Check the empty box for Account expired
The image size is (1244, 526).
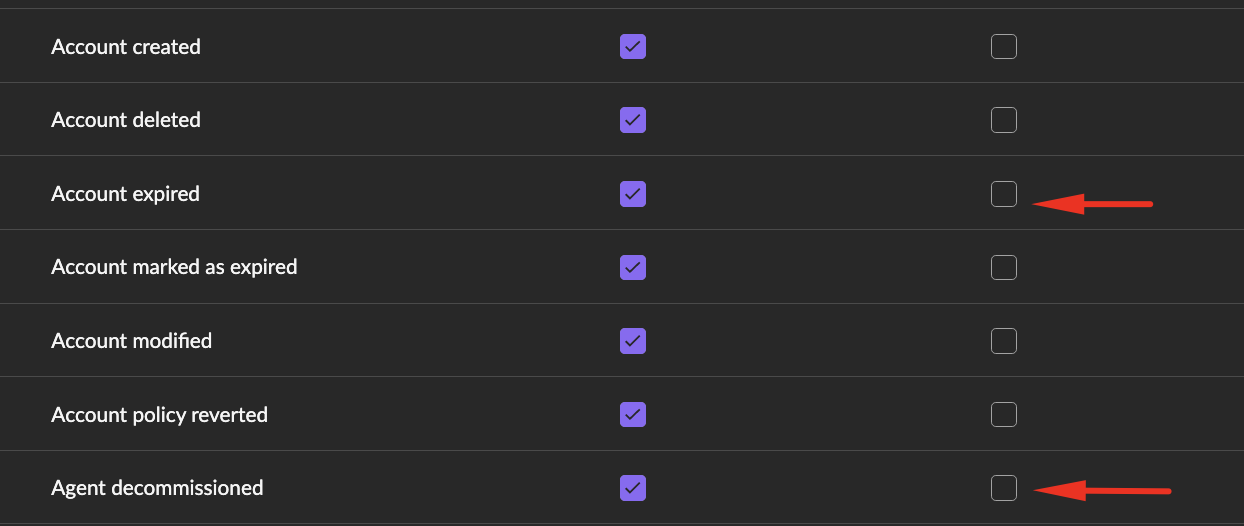coord(1004,194)
